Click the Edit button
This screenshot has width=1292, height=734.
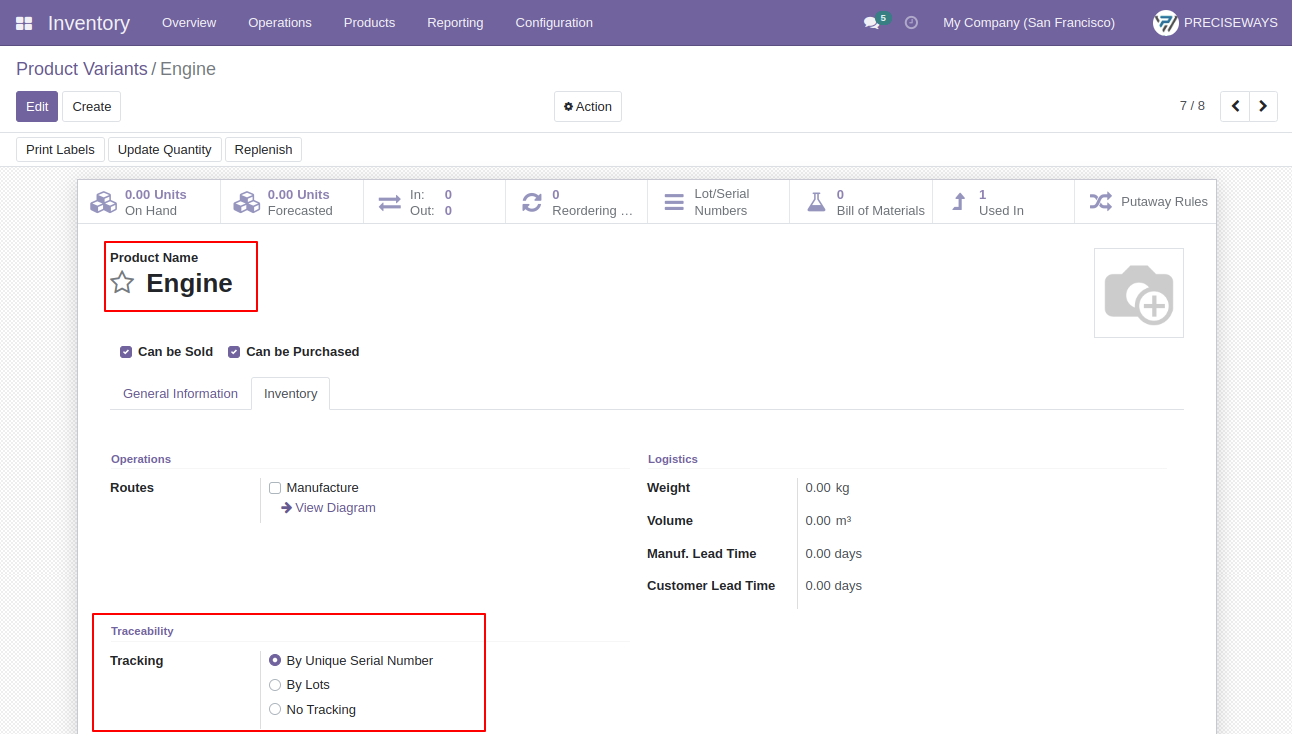tap(37, 107)
